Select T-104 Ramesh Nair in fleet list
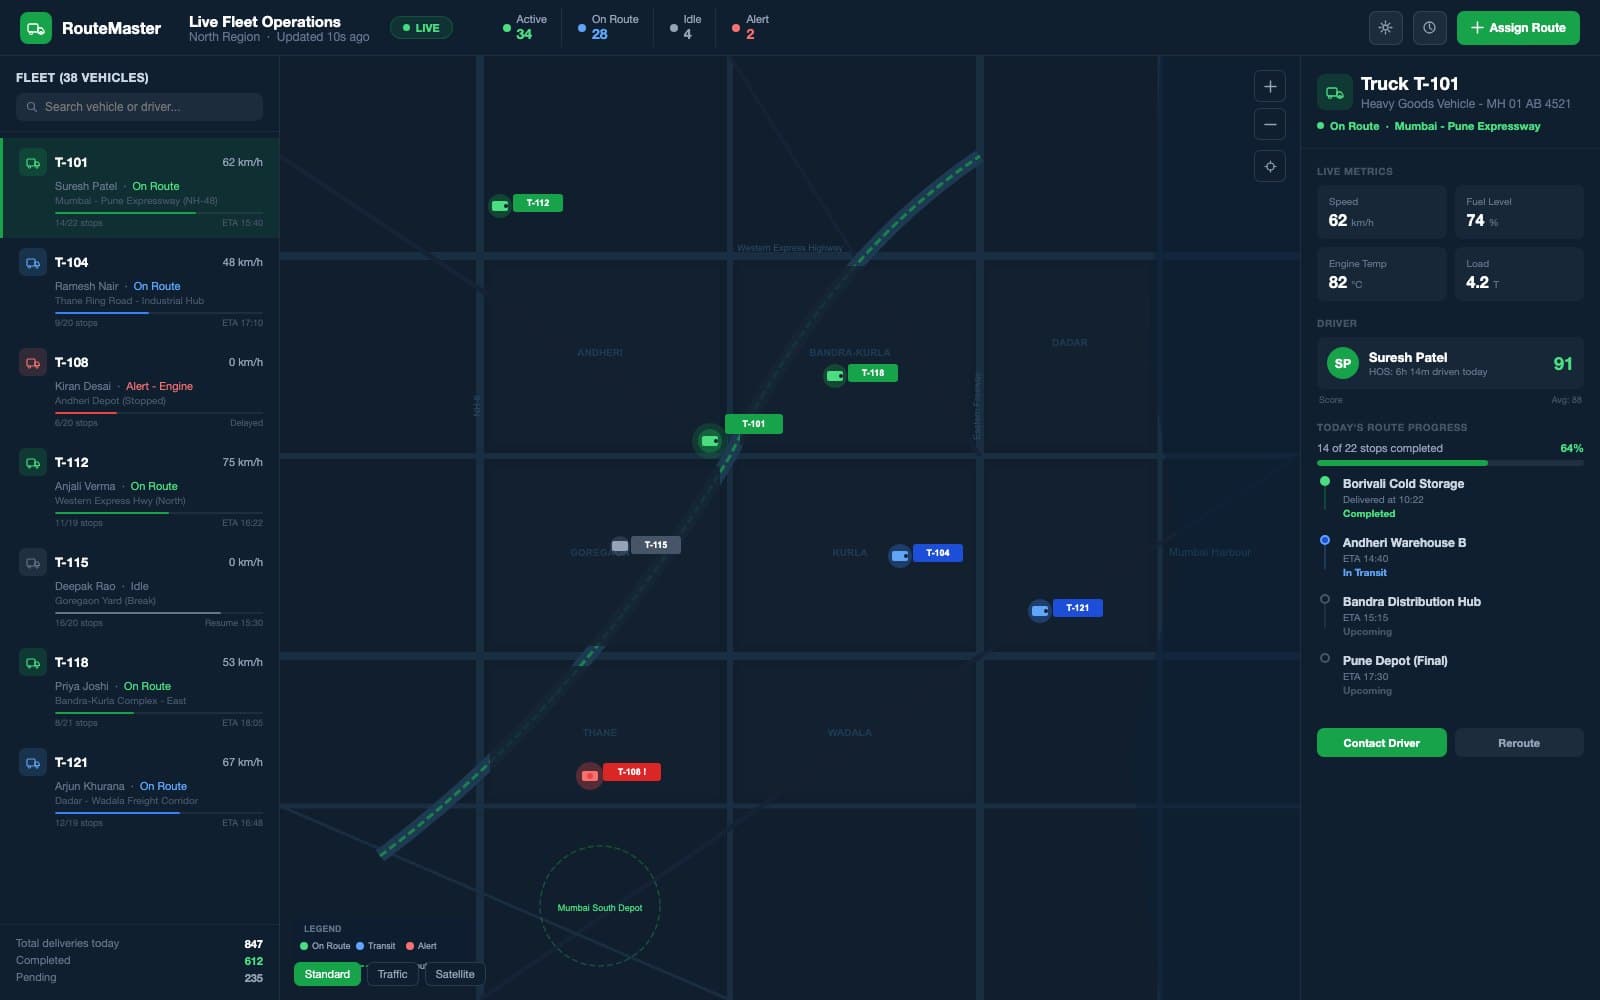The height and width of the screenshot is (1000, 1600). pyautogui.click(x=140, y=288)
